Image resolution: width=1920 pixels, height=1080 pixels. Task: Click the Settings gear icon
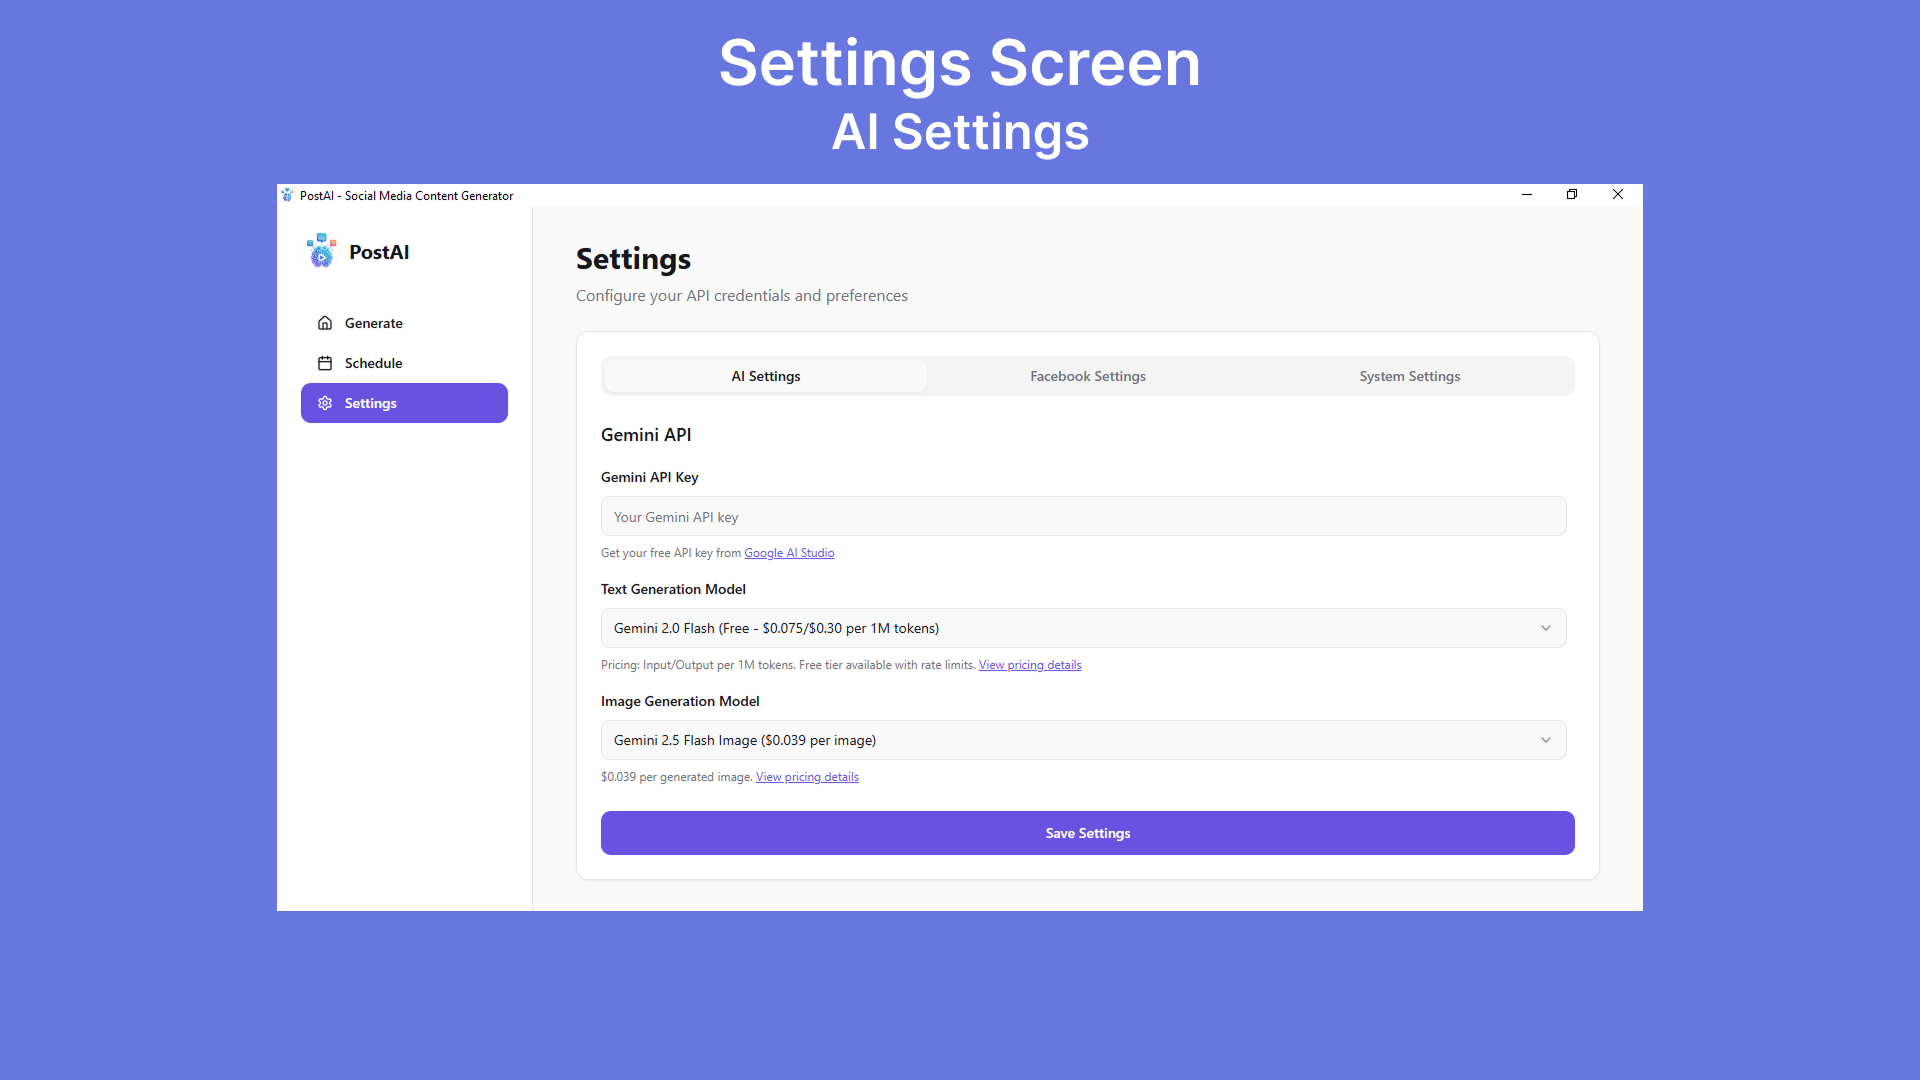(325, 403)
